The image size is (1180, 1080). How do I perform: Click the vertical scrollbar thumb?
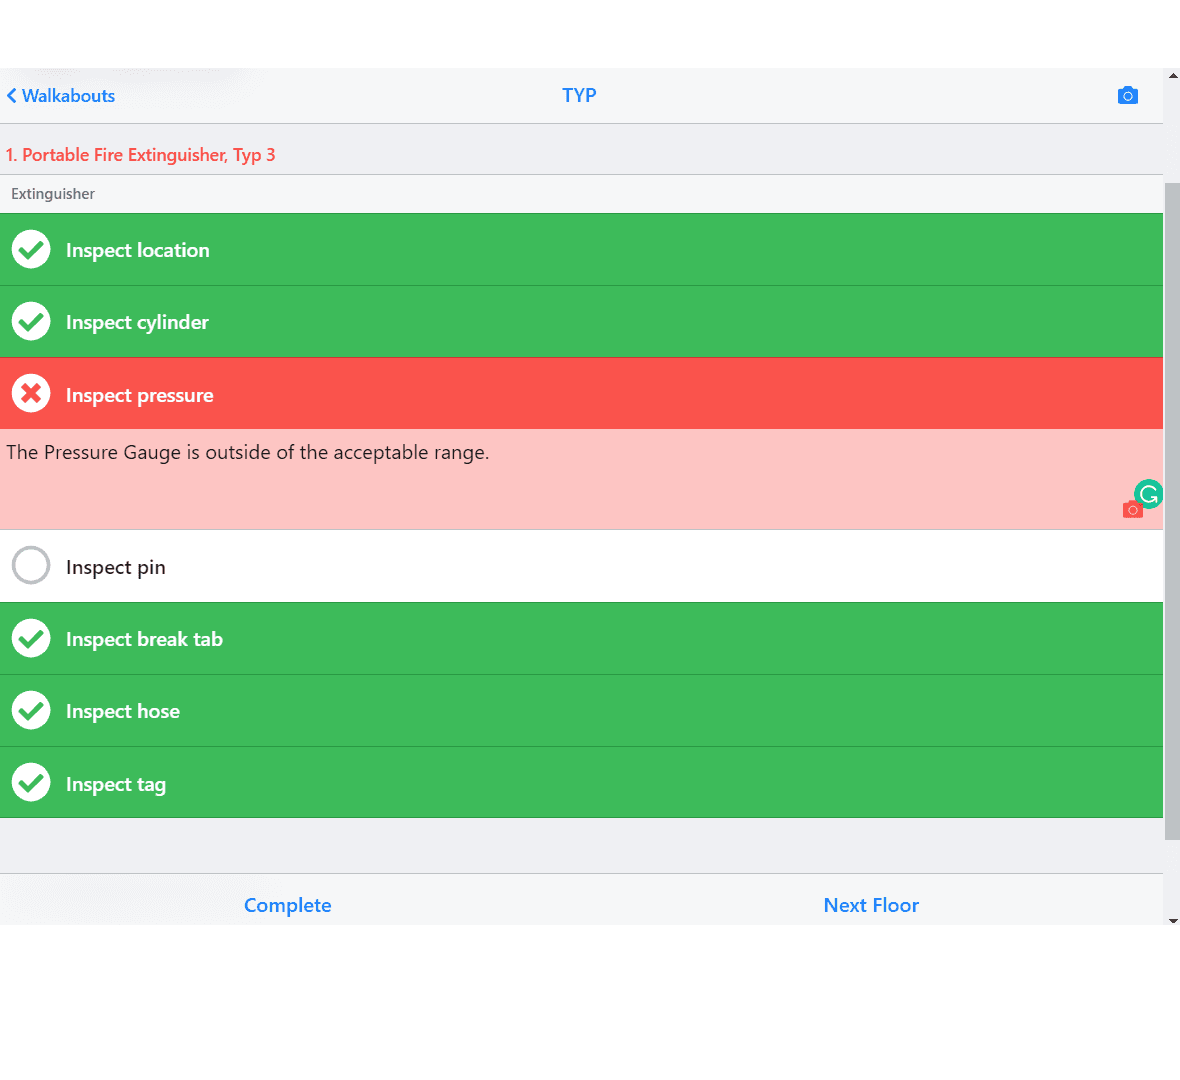pos(1172,510)
